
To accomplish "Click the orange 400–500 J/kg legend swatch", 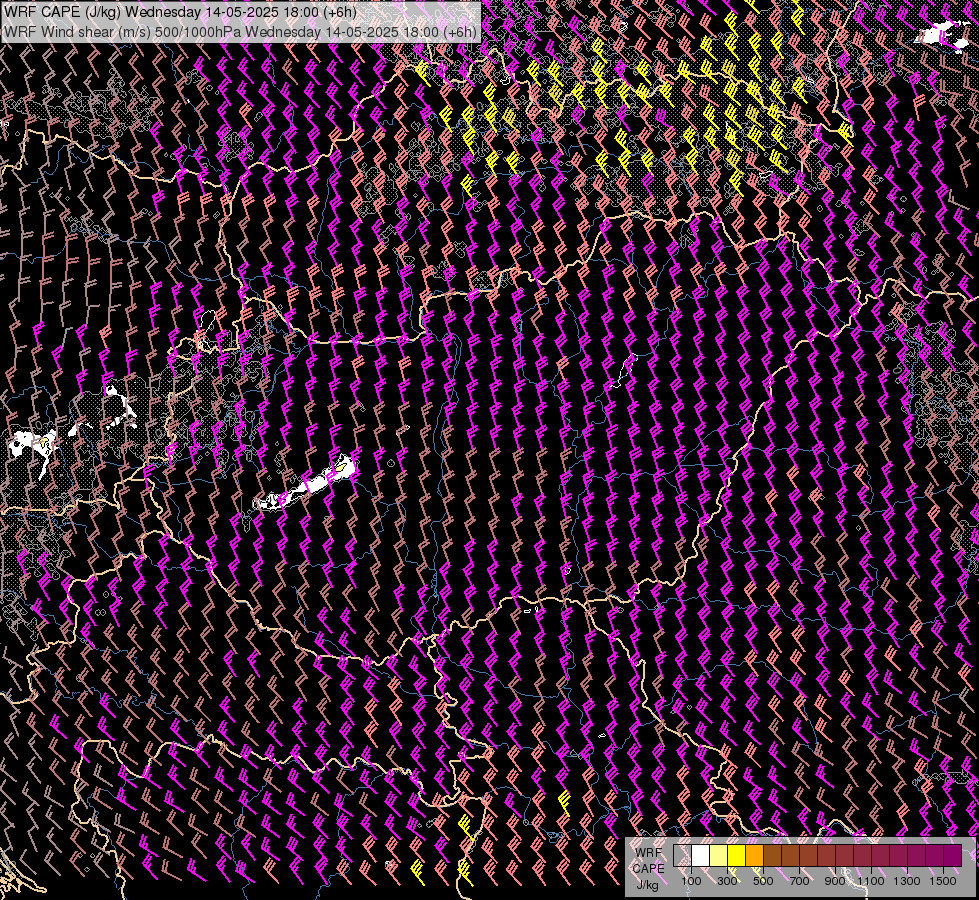I will (x=754, y=855).
